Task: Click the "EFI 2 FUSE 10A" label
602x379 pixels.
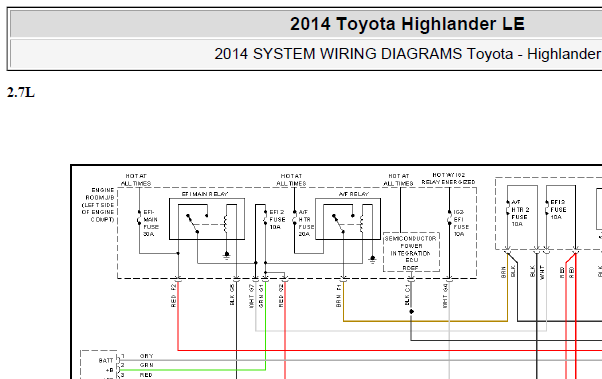Action: click(277, 220)
